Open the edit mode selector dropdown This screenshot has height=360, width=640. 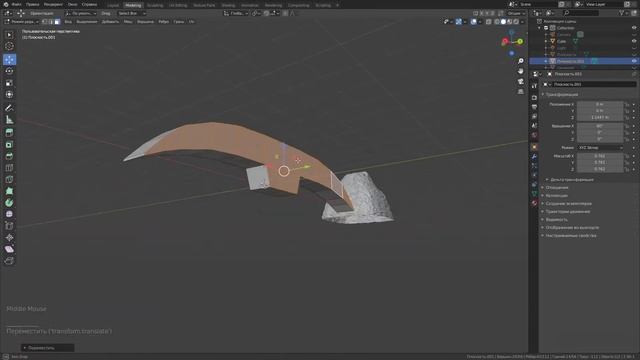coord(21,22)
